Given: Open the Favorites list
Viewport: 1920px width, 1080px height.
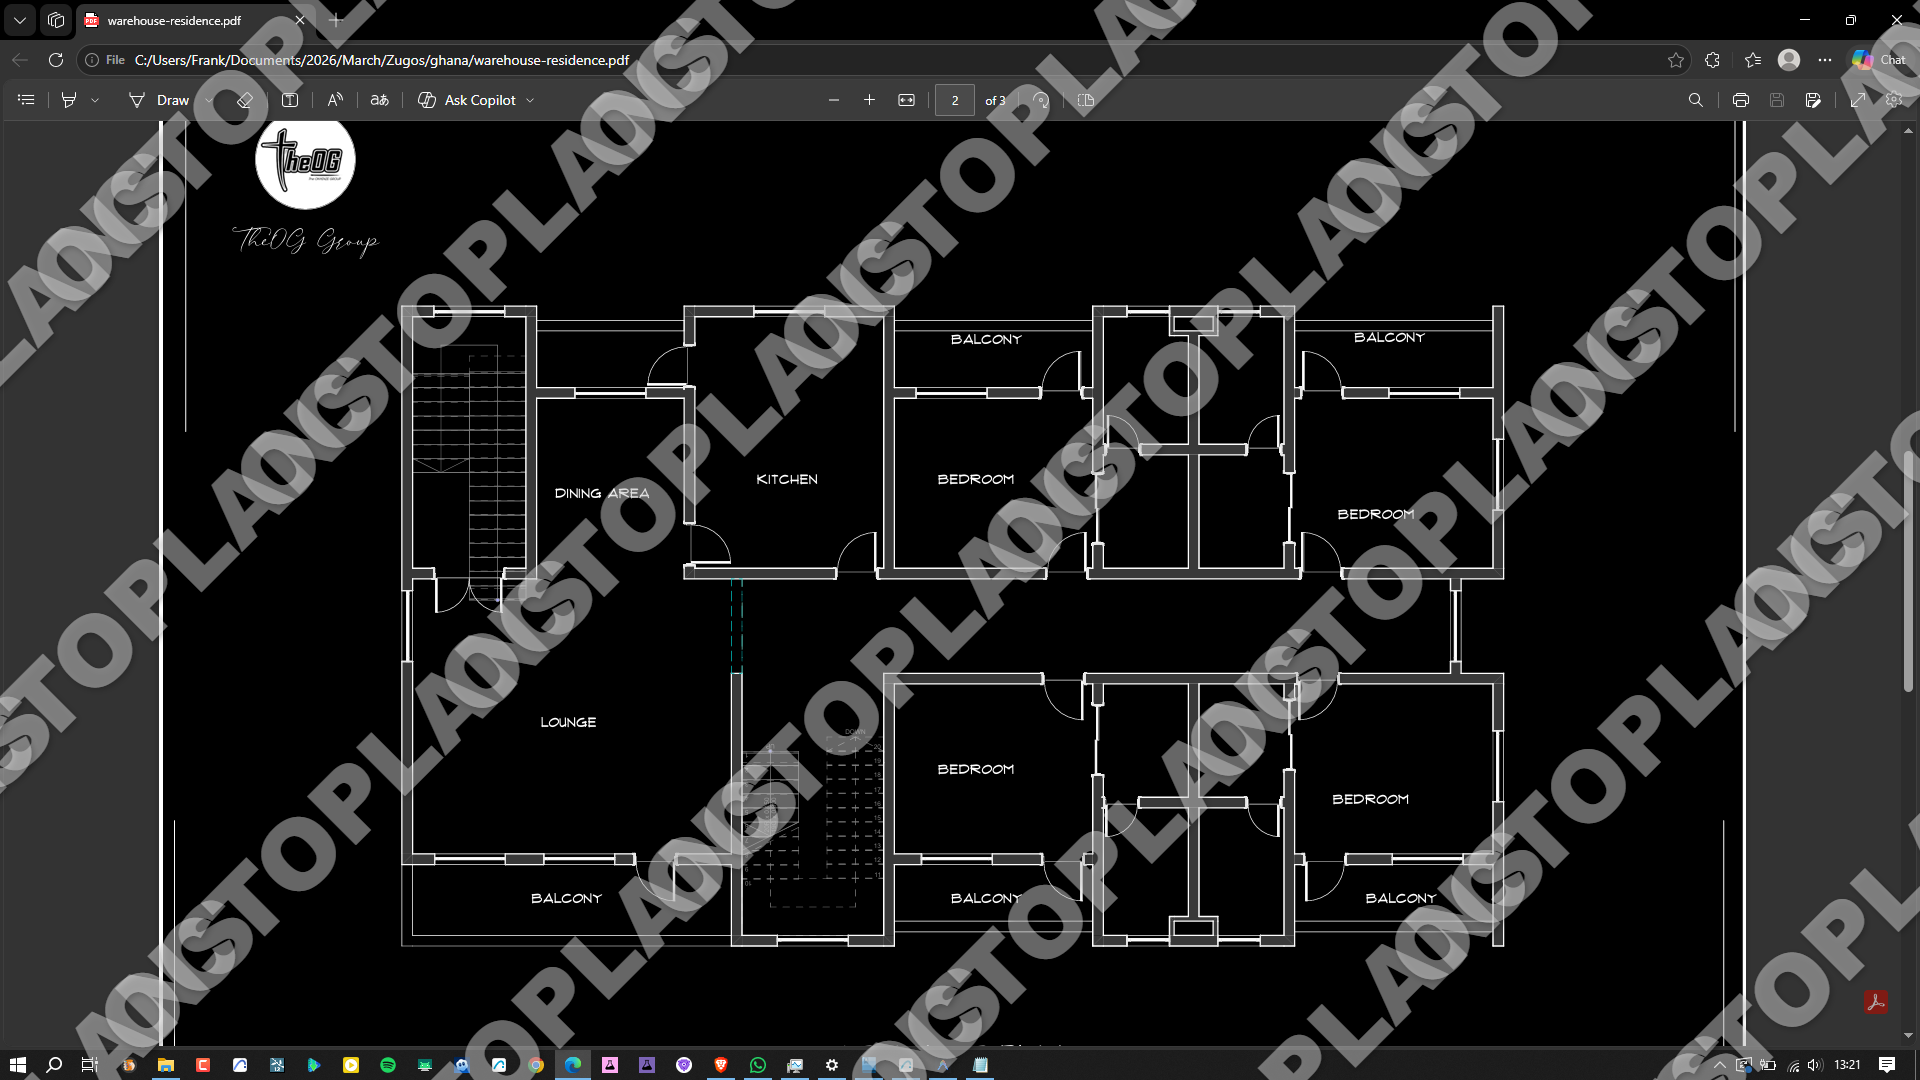Looking at the screenshot, I should (x=1753, y=60).
